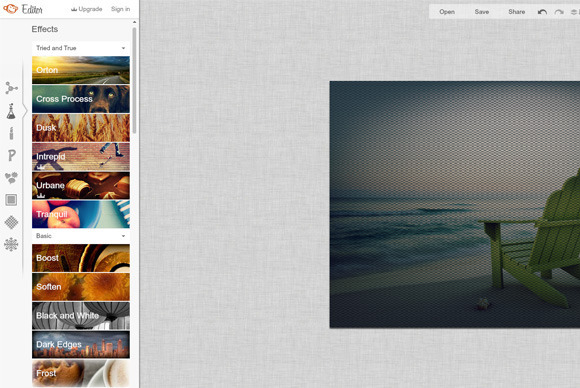
Task: Click the Open button in top bar
Action: coord(447,12)
